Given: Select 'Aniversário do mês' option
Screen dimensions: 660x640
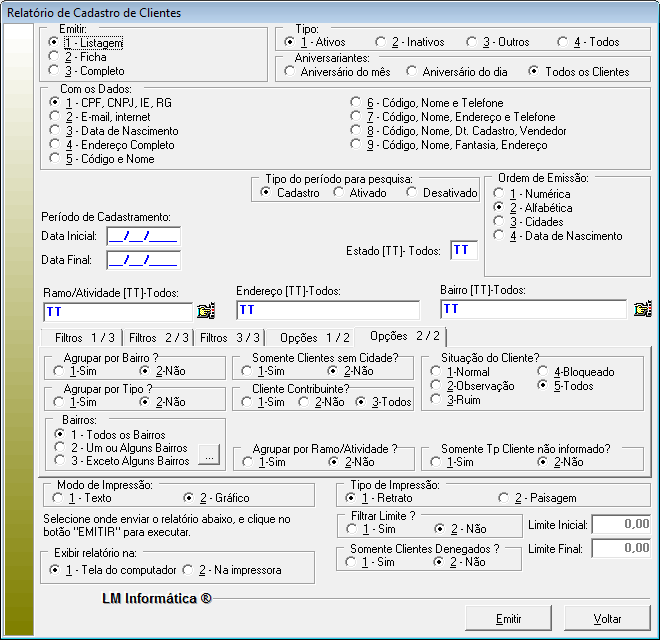Looking at the screenshot, I should coord(291,71).
